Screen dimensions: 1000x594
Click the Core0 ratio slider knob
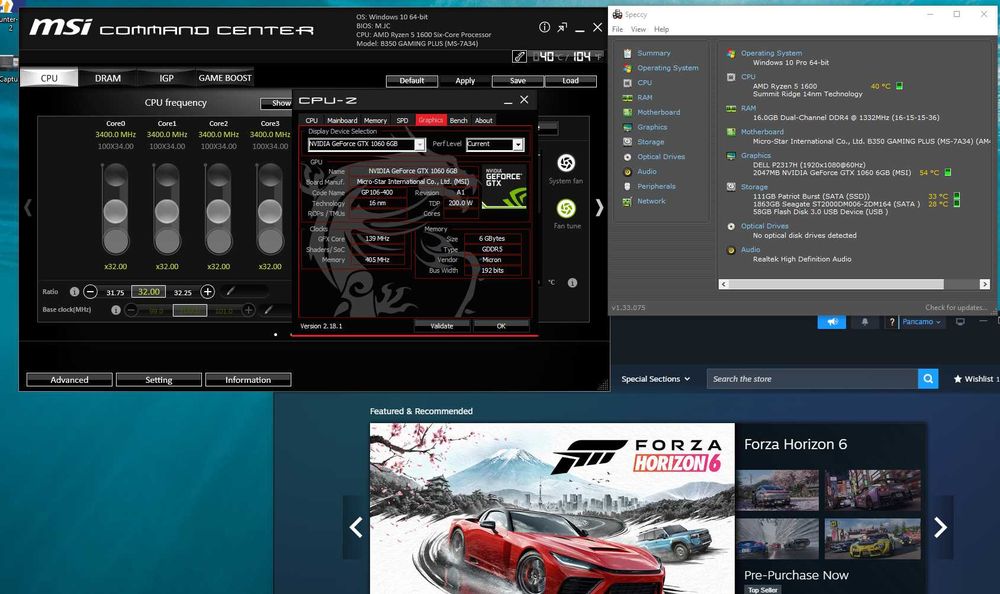pyautogui.click(x=115, y=211)
